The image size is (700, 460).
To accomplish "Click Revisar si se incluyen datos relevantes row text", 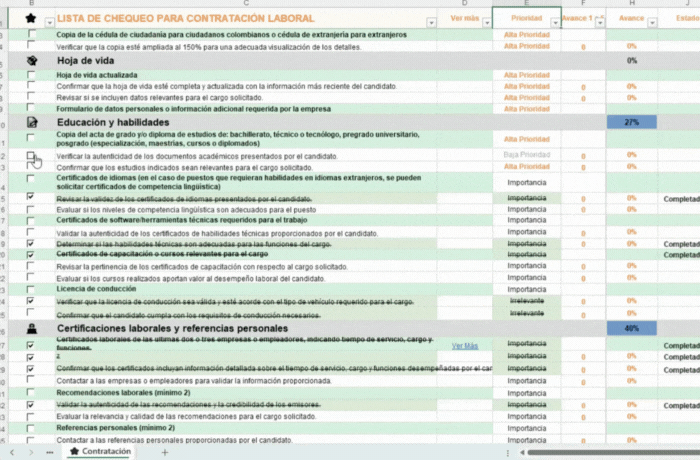I will pos(159,97).
